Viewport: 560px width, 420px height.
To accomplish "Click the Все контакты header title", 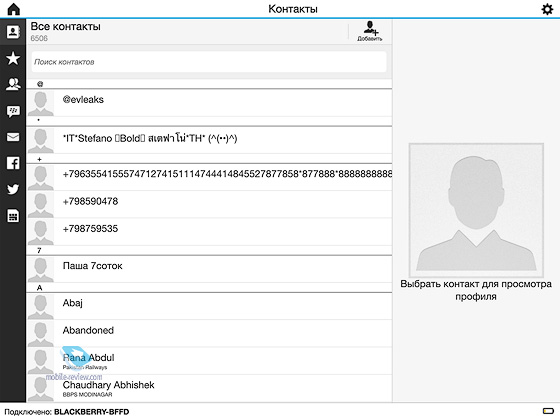I will click(x=66, y=26).
